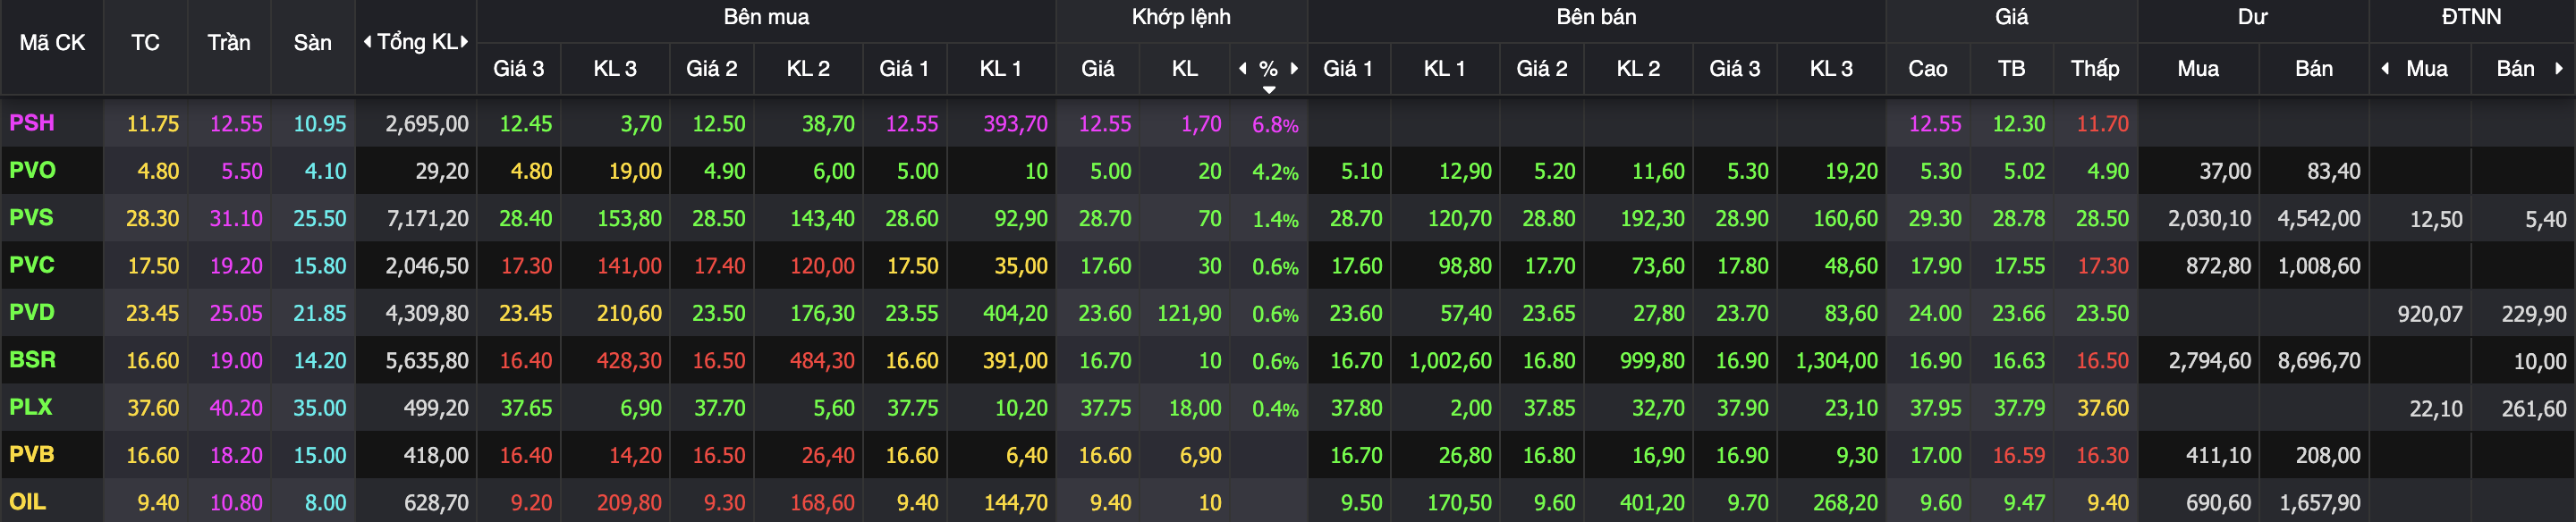Open the PVO ticker symbol
This screenshot has height=522, width=2576.
pyautogui.click(x=32, y=170)
